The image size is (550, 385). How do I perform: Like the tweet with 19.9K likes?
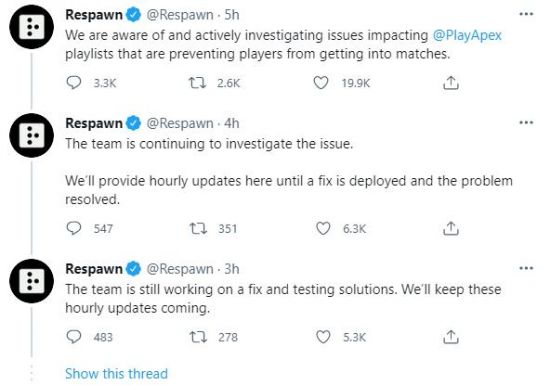point(321,83)
